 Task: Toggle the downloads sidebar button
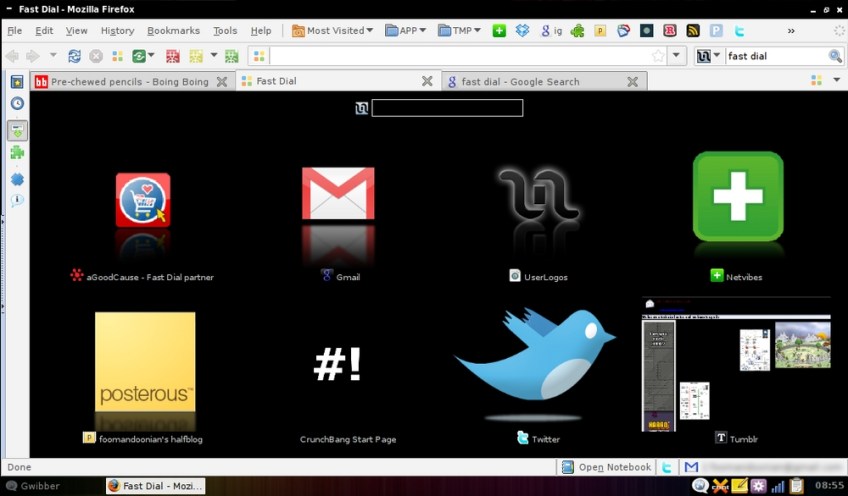[x=17, y=129]
